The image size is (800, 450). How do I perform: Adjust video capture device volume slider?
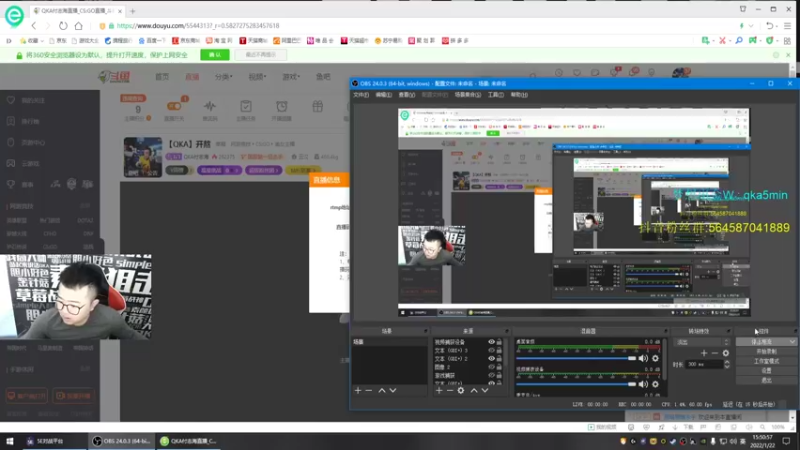(x=577, y=384)
